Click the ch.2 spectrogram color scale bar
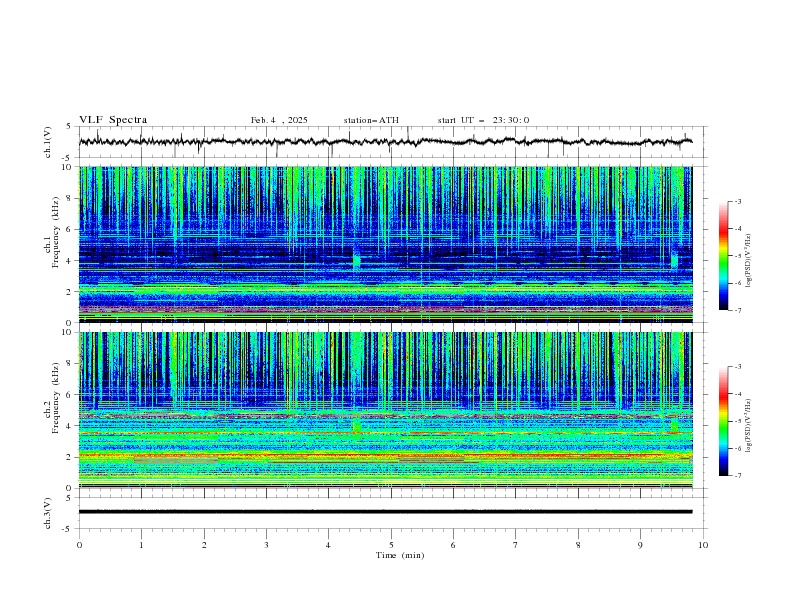Image resolution: width=792 pixels, height=612 pixels. point(723,421)
